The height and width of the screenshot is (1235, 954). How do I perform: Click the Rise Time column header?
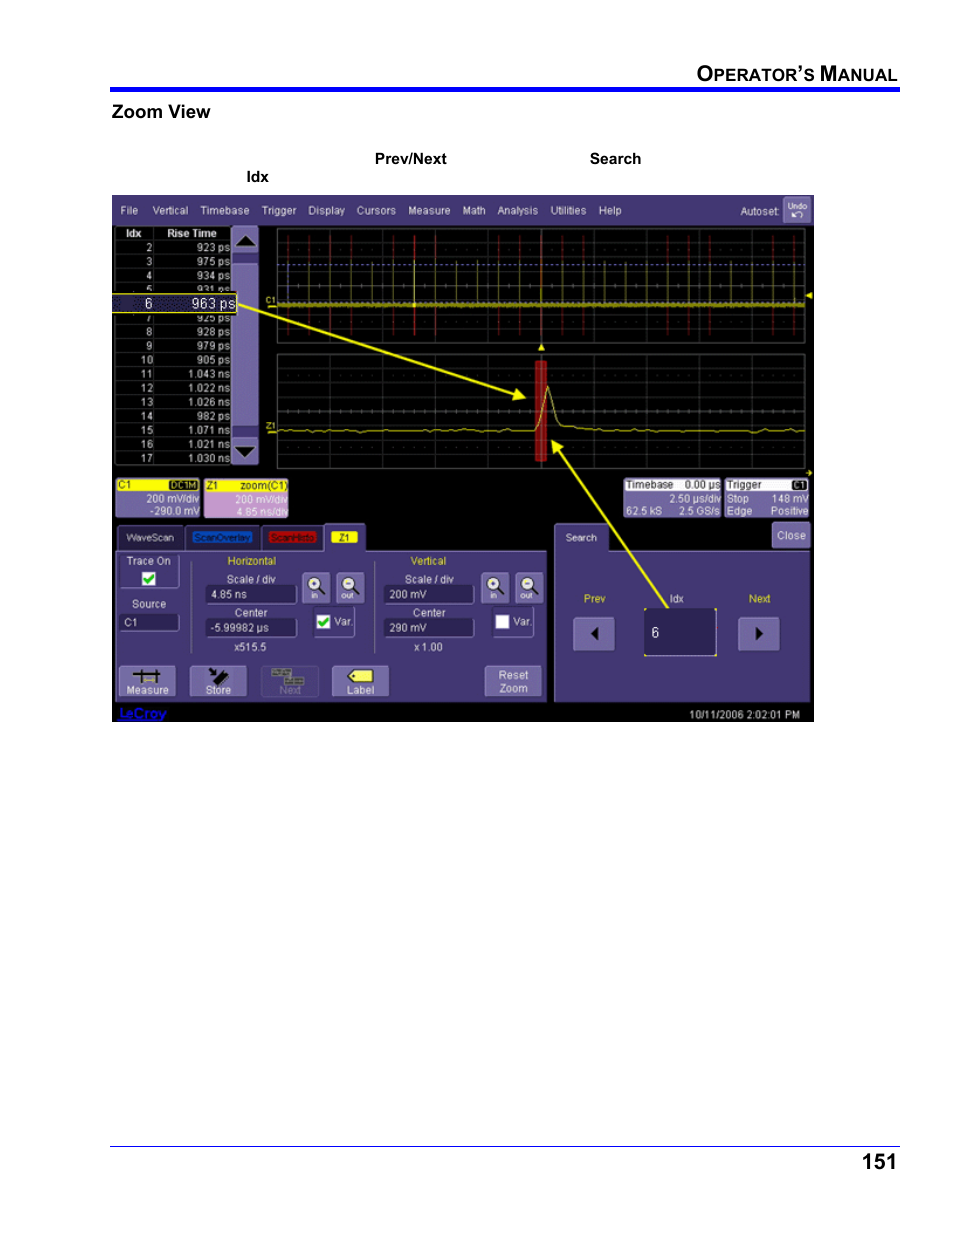[192, 233]
